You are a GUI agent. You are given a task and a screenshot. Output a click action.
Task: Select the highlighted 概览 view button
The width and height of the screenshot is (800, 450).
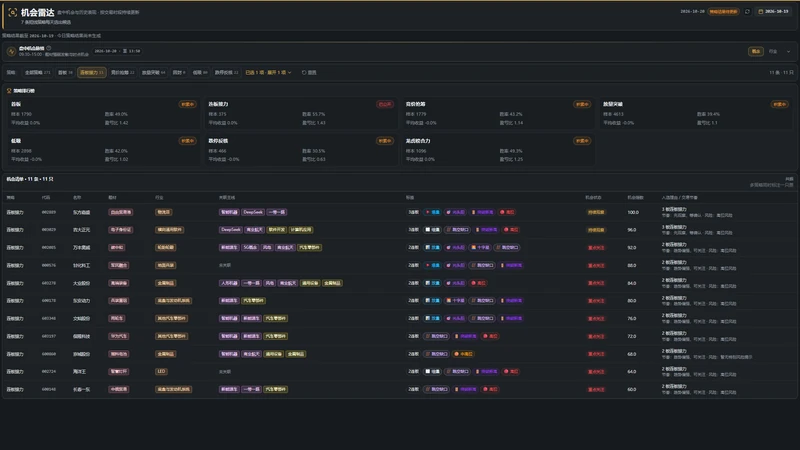[x=756, y=51]
